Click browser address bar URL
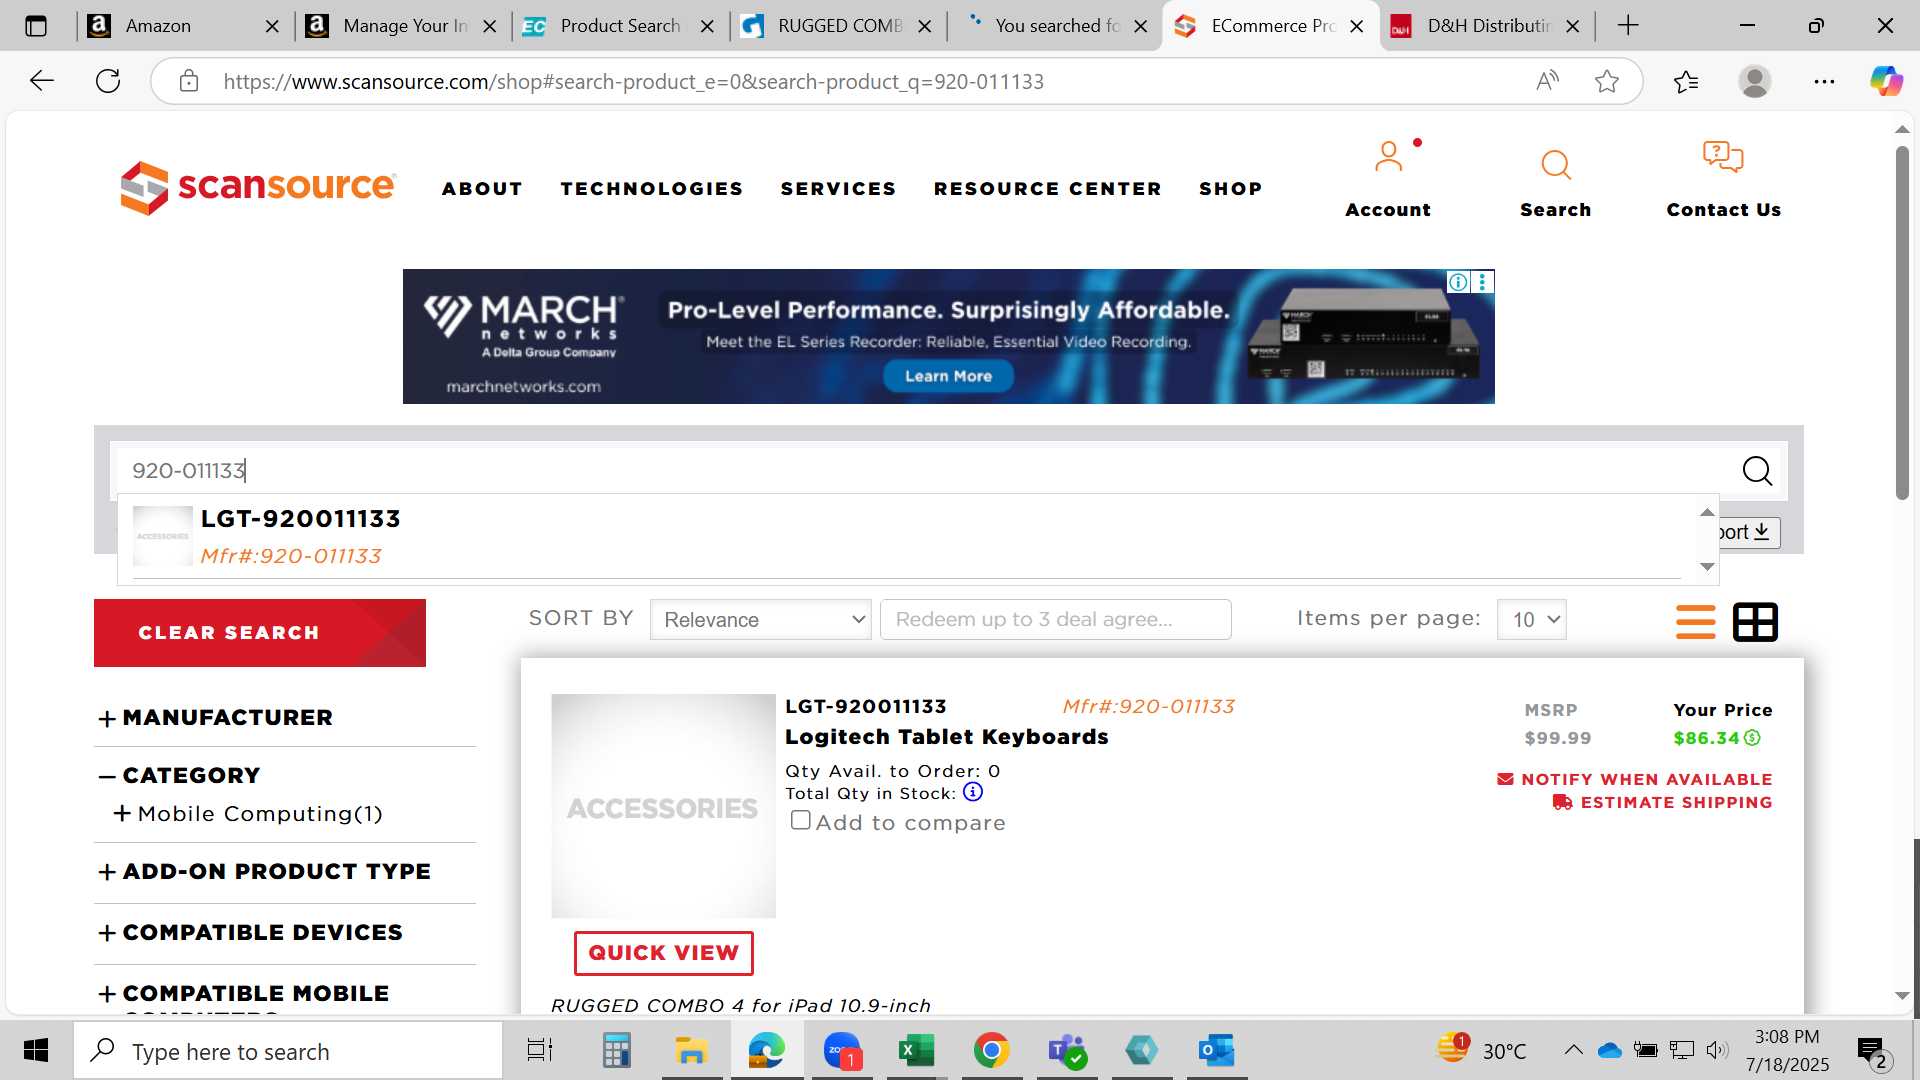This screenshot has height=1080, width=1920. (634, 81)
